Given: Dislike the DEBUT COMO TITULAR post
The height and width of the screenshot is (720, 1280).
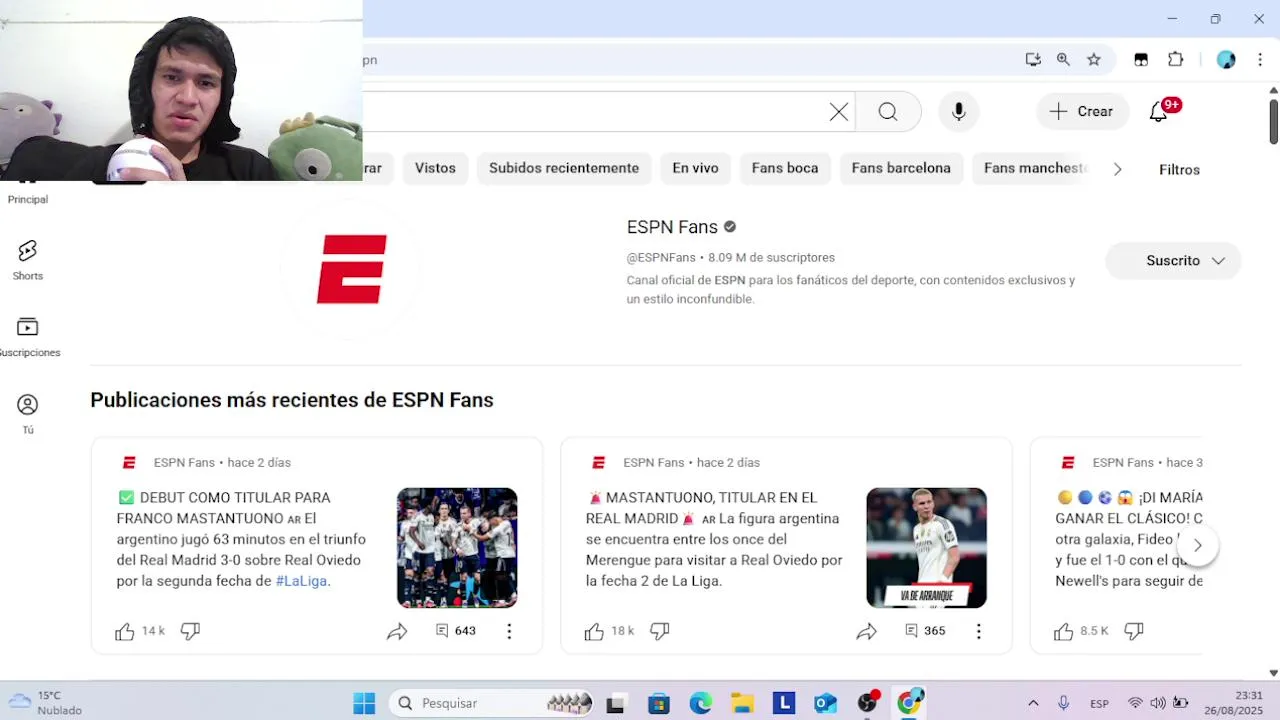Looking at the screenshot, I should 190,631.
